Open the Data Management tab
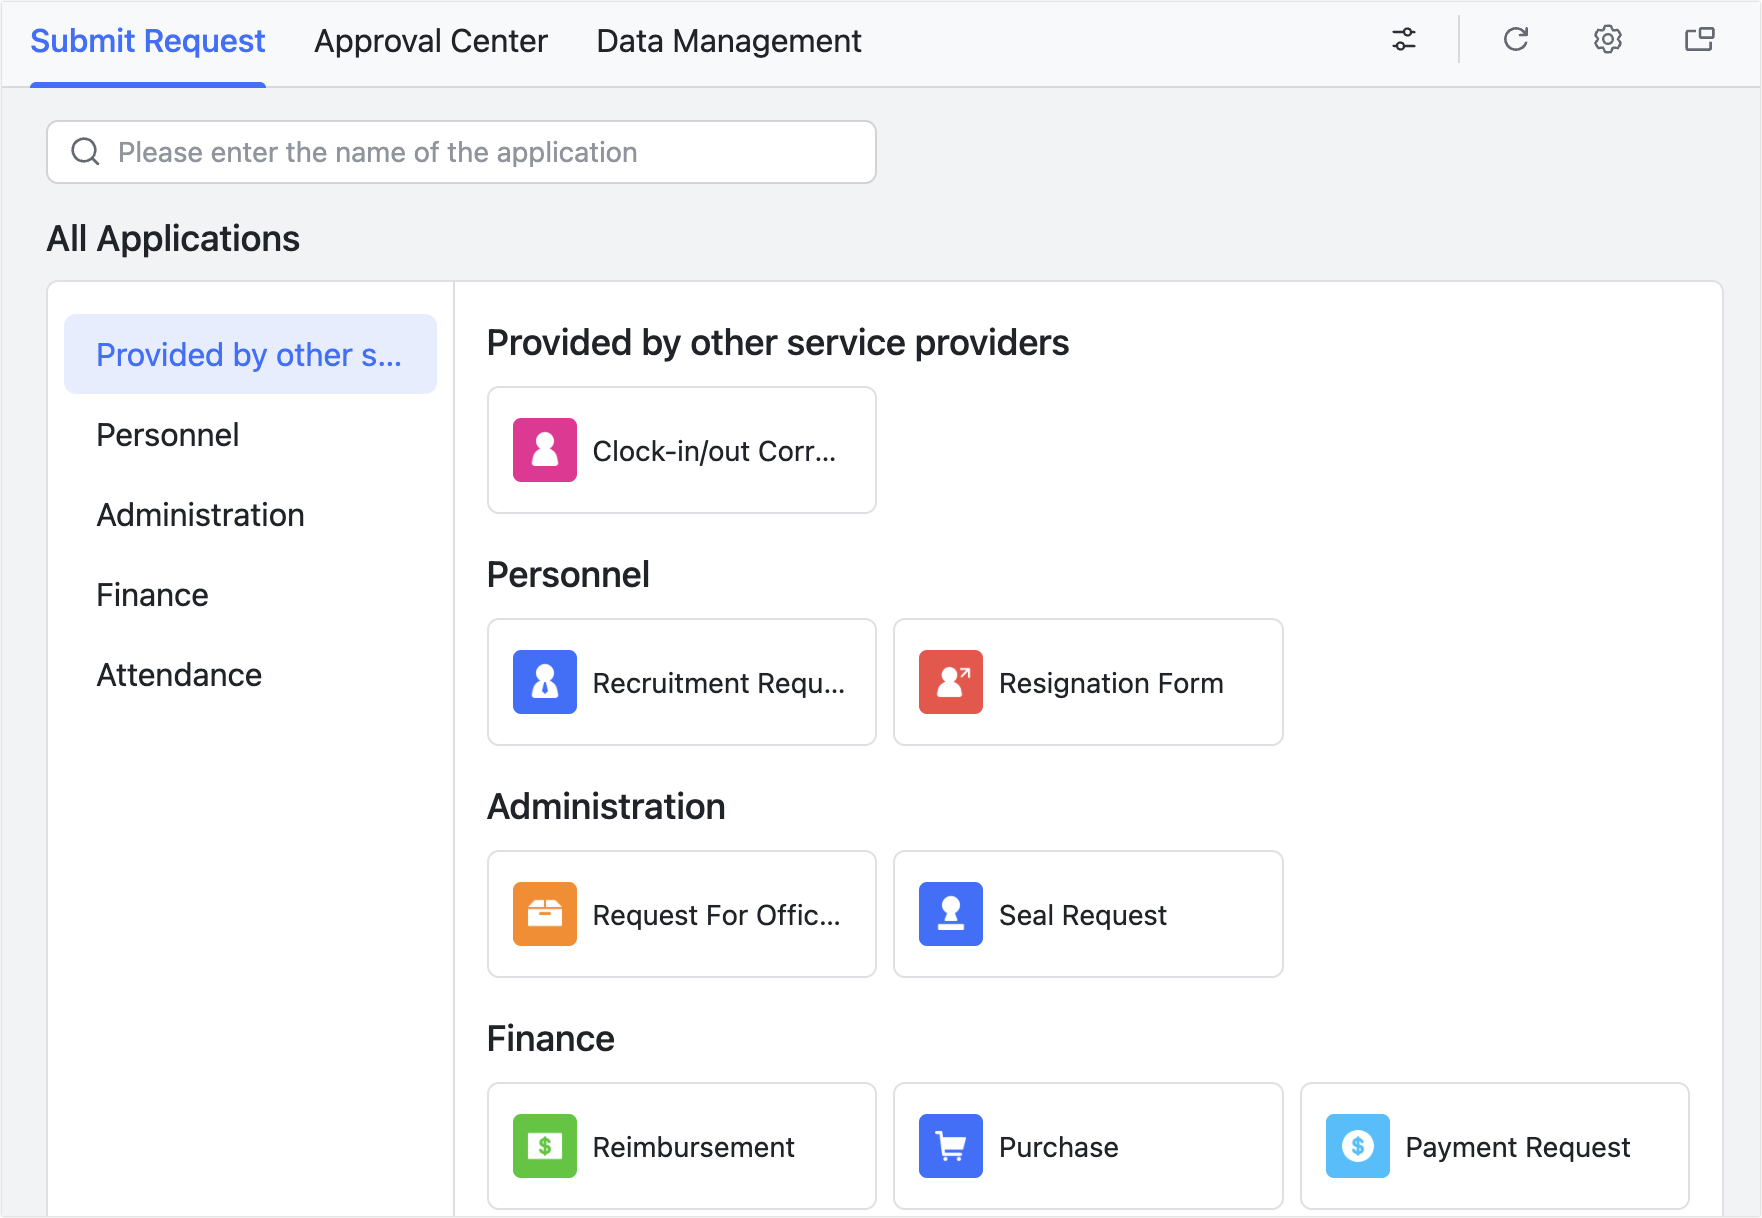Image resolution: width=1762 pixels, height=1218 pixels. pos(727,41)
